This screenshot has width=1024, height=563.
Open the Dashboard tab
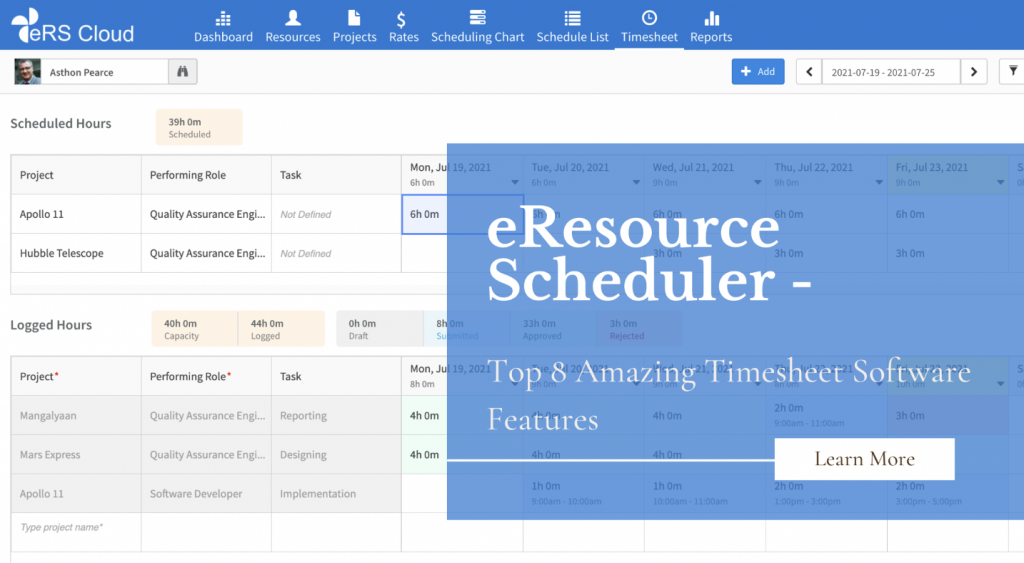(x=223, y=27)
